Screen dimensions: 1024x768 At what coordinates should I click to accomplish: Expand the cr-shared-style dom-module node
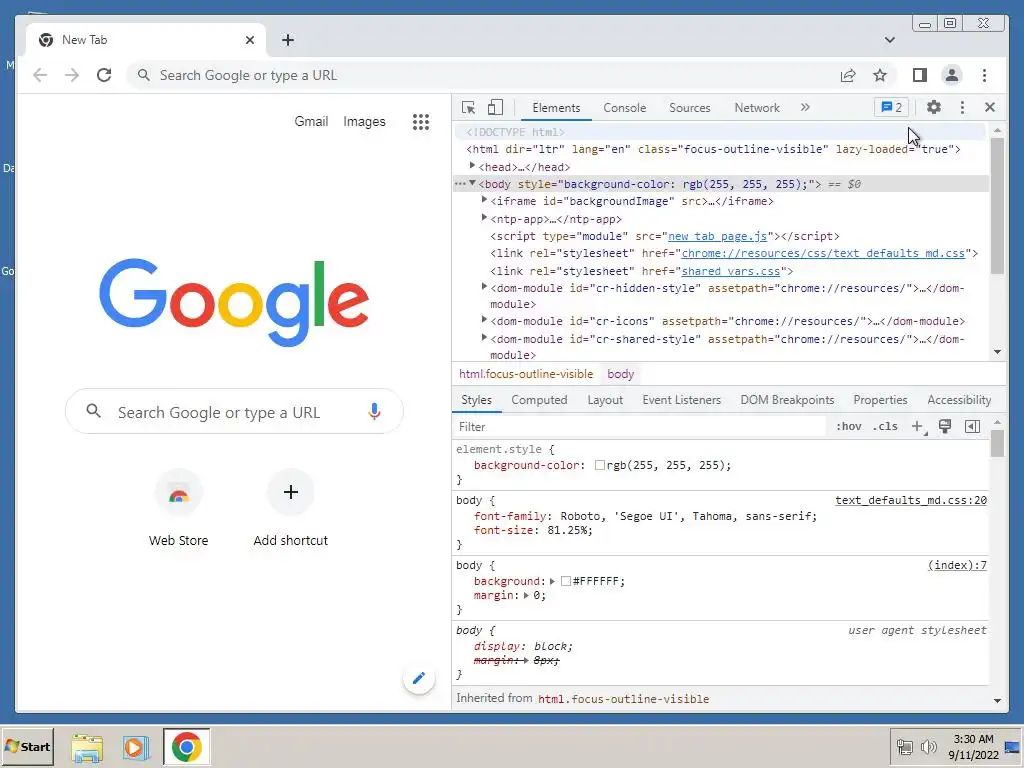click(484, 338)
